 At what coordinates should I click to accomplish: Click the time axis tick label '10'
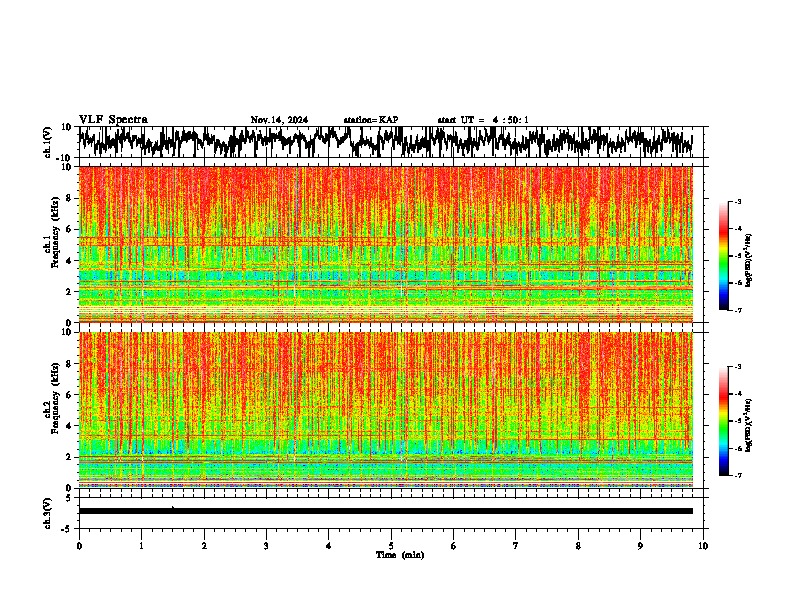click(703, 546)
